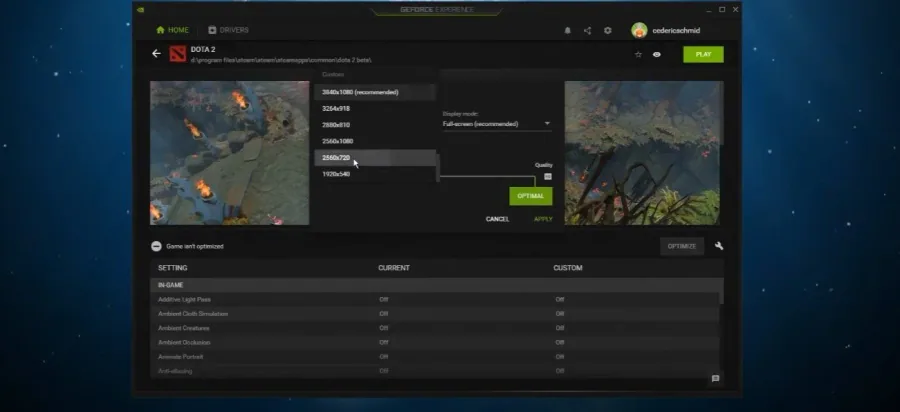
Task: Click the DOTA 2 install path text
Action: tap(281, 60)
